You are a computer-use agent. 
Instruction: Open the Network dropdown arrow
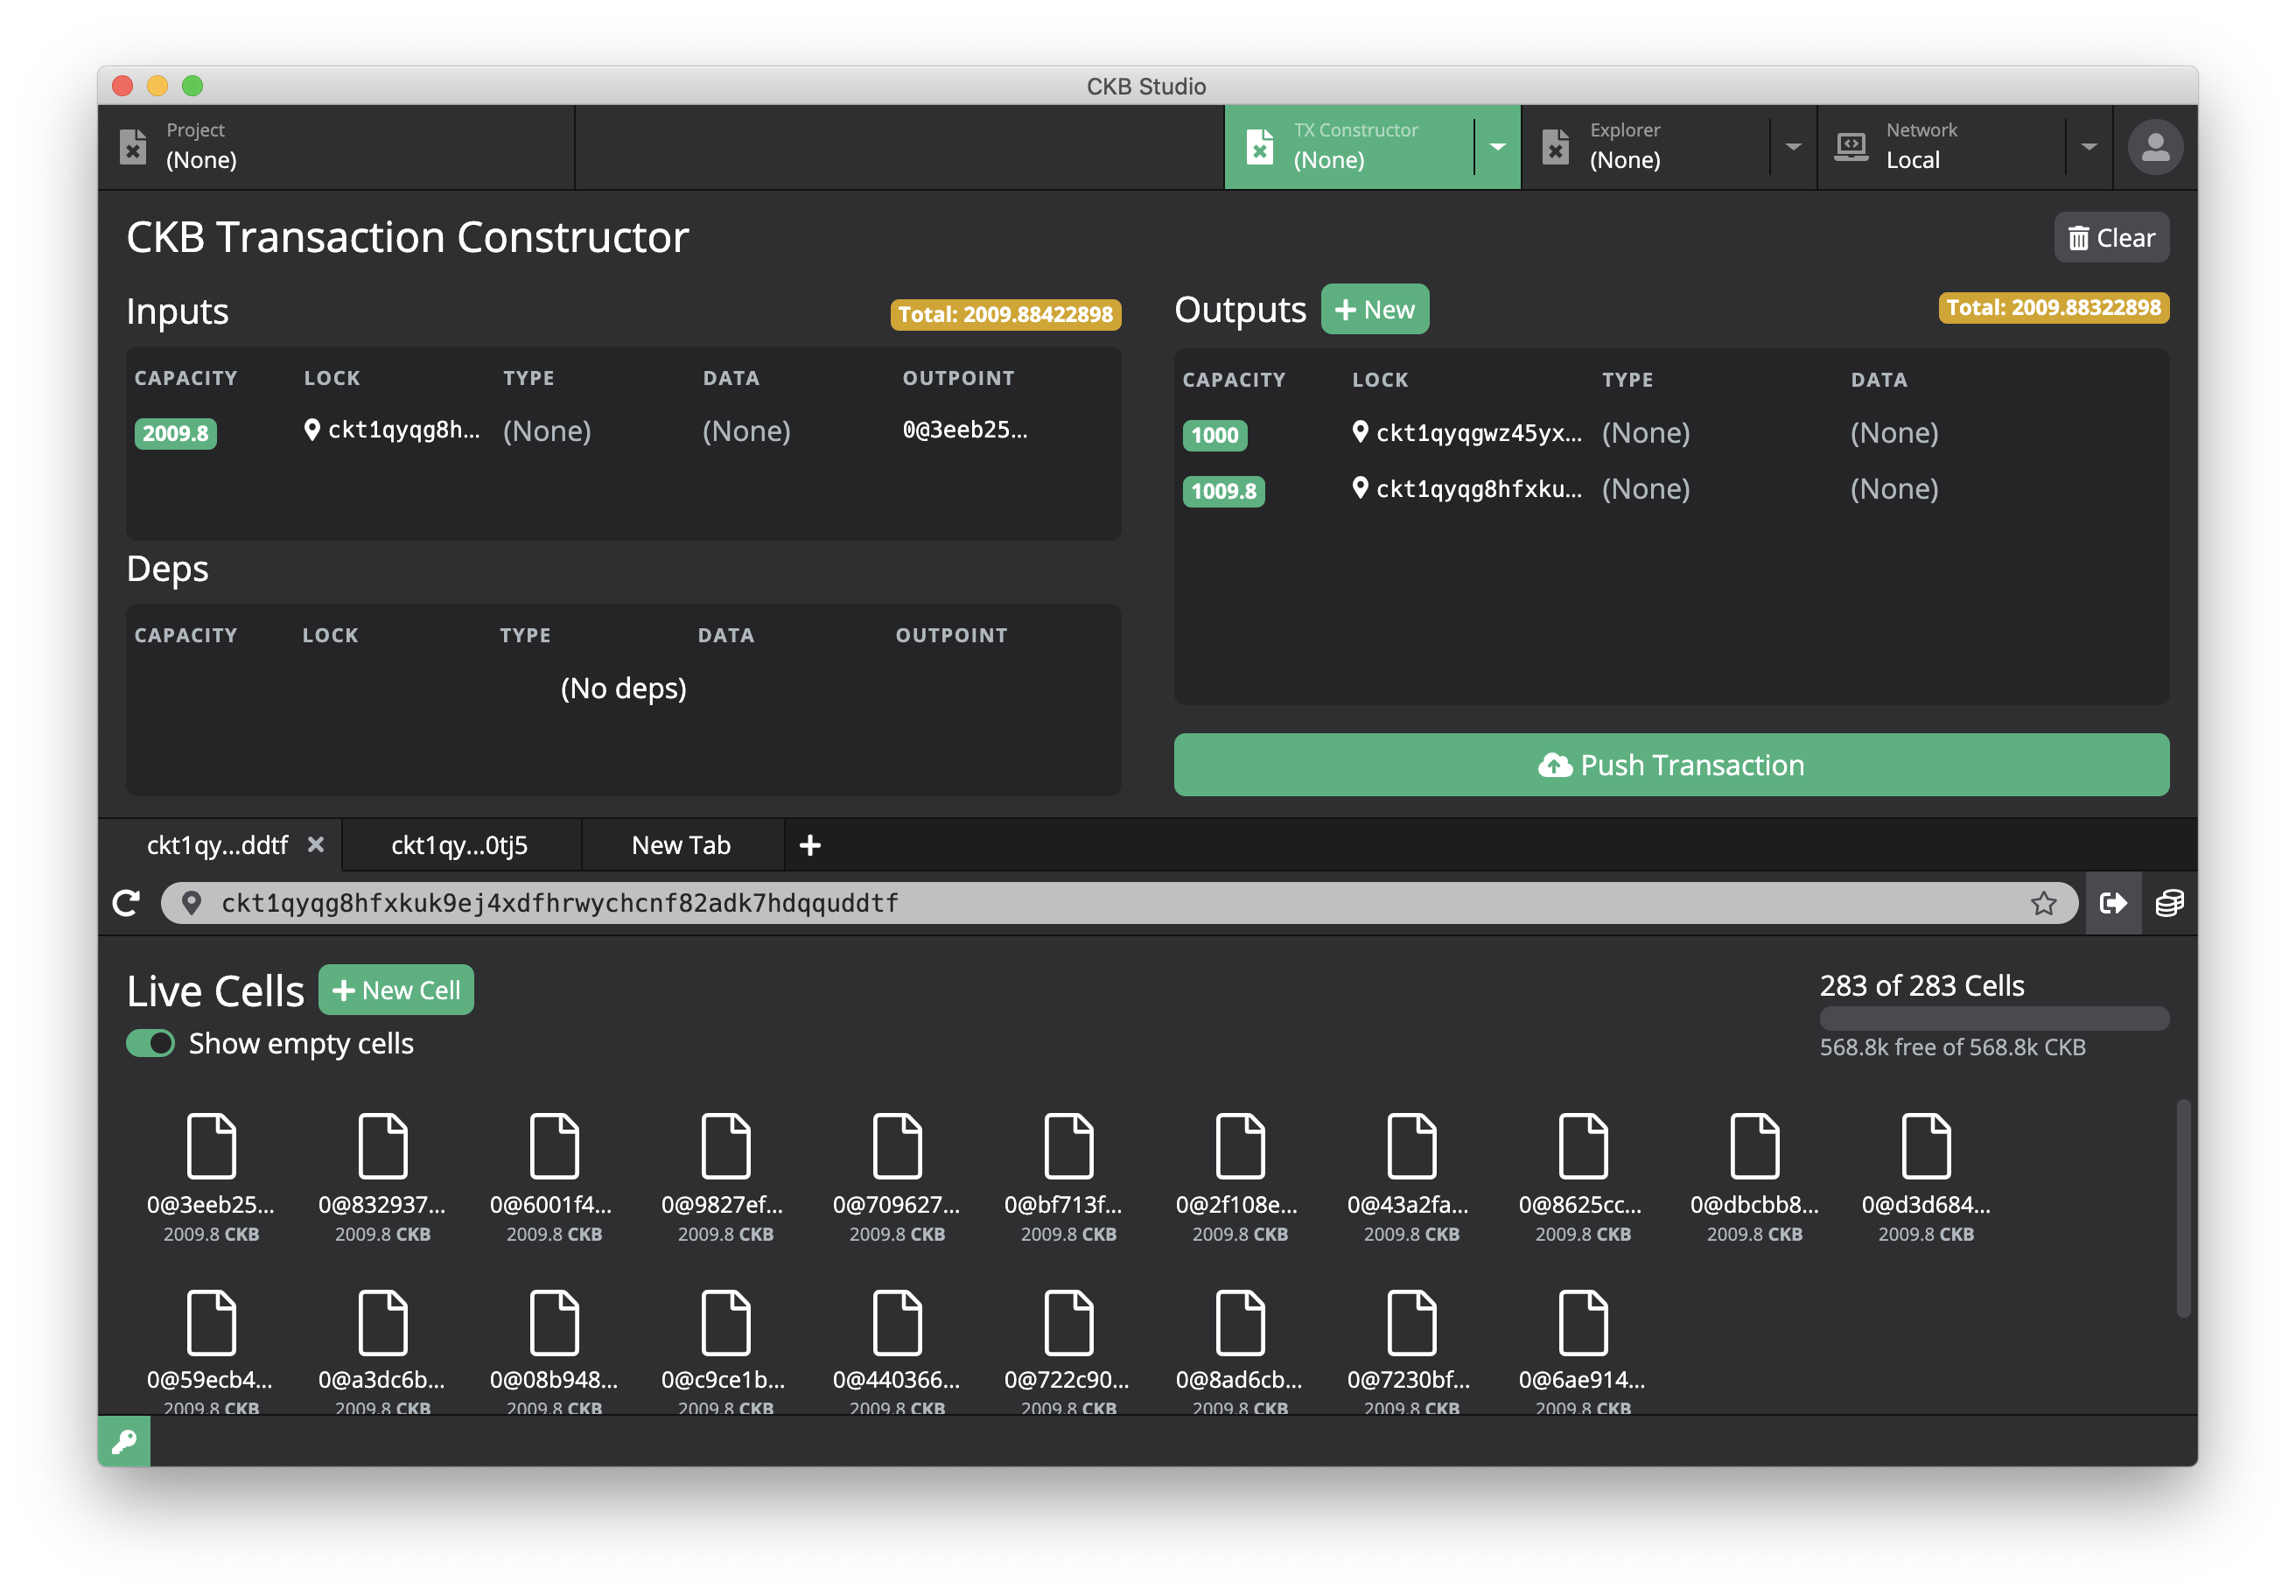(2088, 147)
